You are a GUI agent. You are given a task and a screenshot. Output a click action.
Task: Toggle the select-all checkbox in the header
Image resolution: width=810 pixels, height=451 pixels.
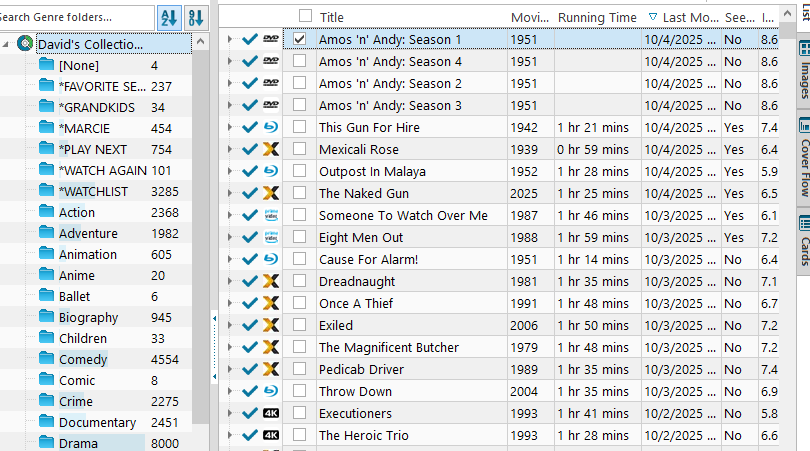pyautogui.click(x=305, y=16)
